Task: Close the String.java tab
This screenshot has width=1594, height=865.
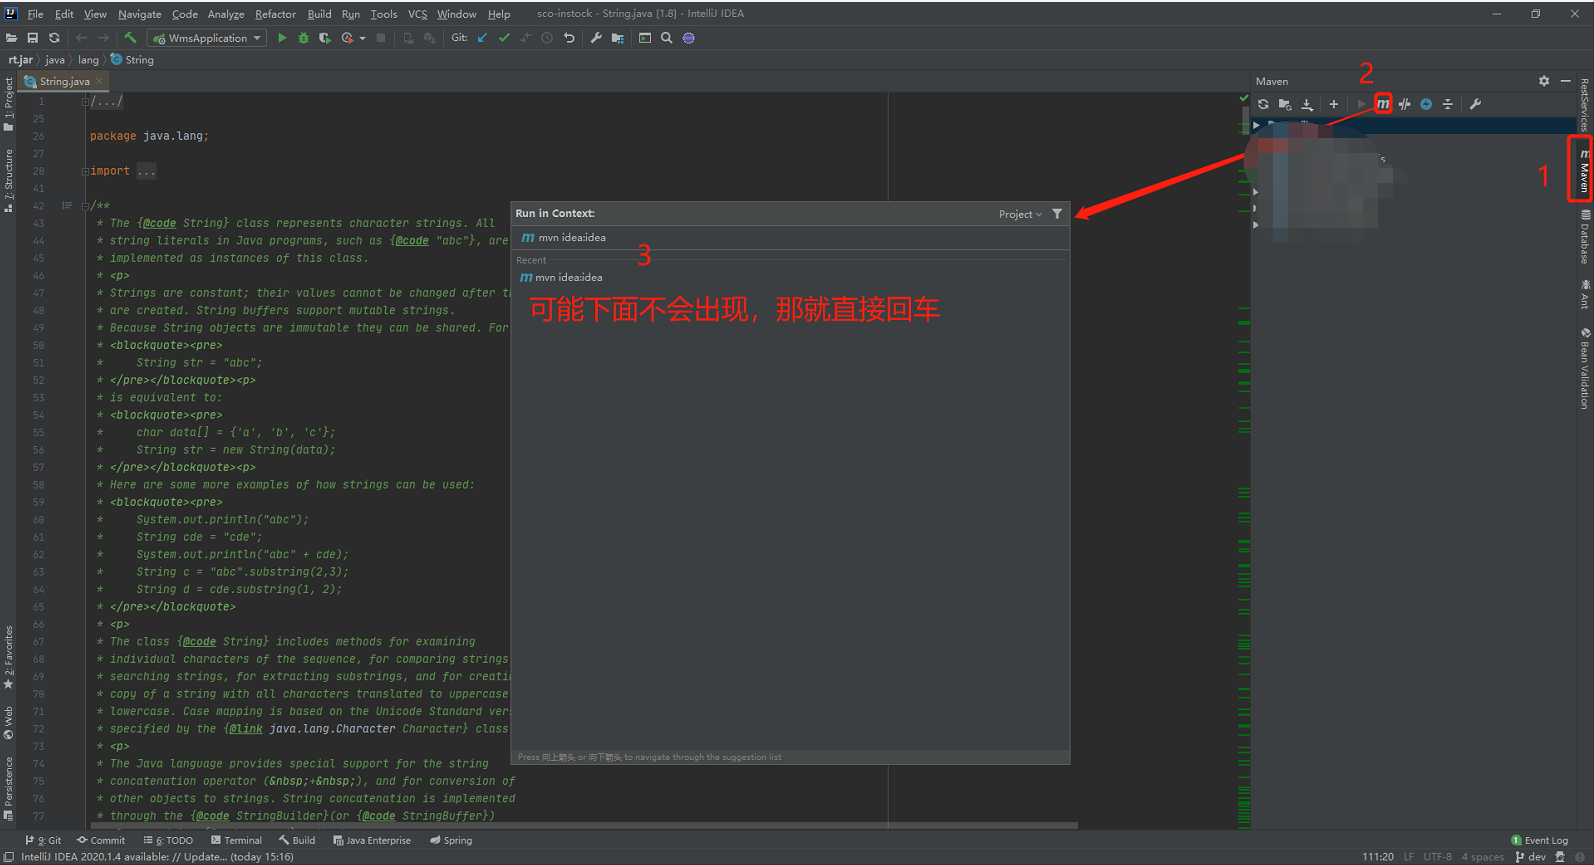Action: [x=99, y=81]
